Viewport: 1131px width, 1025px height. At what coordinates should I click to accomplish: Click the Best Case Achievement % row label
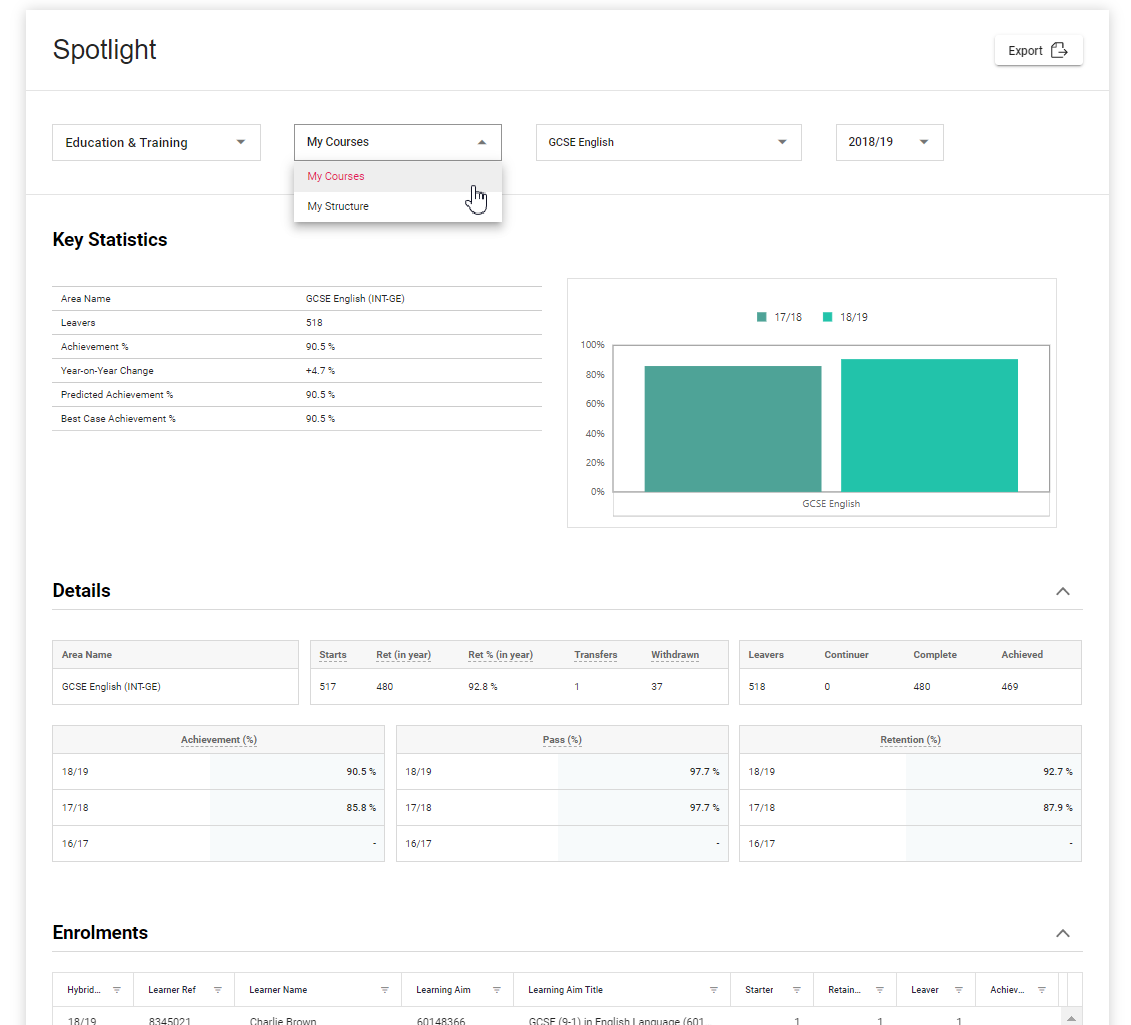pyautogui.click(x=118, y=419)
